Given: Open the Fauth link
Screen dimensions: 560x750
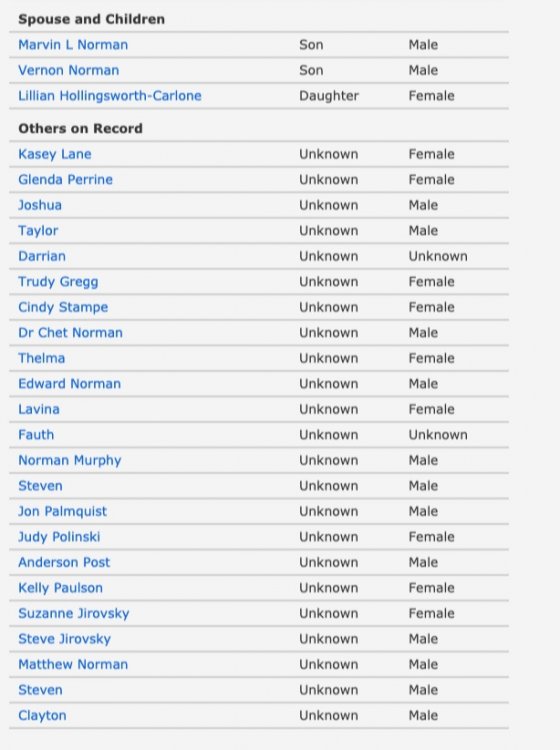Looking at the screenshot, I should tap(36, 435).
